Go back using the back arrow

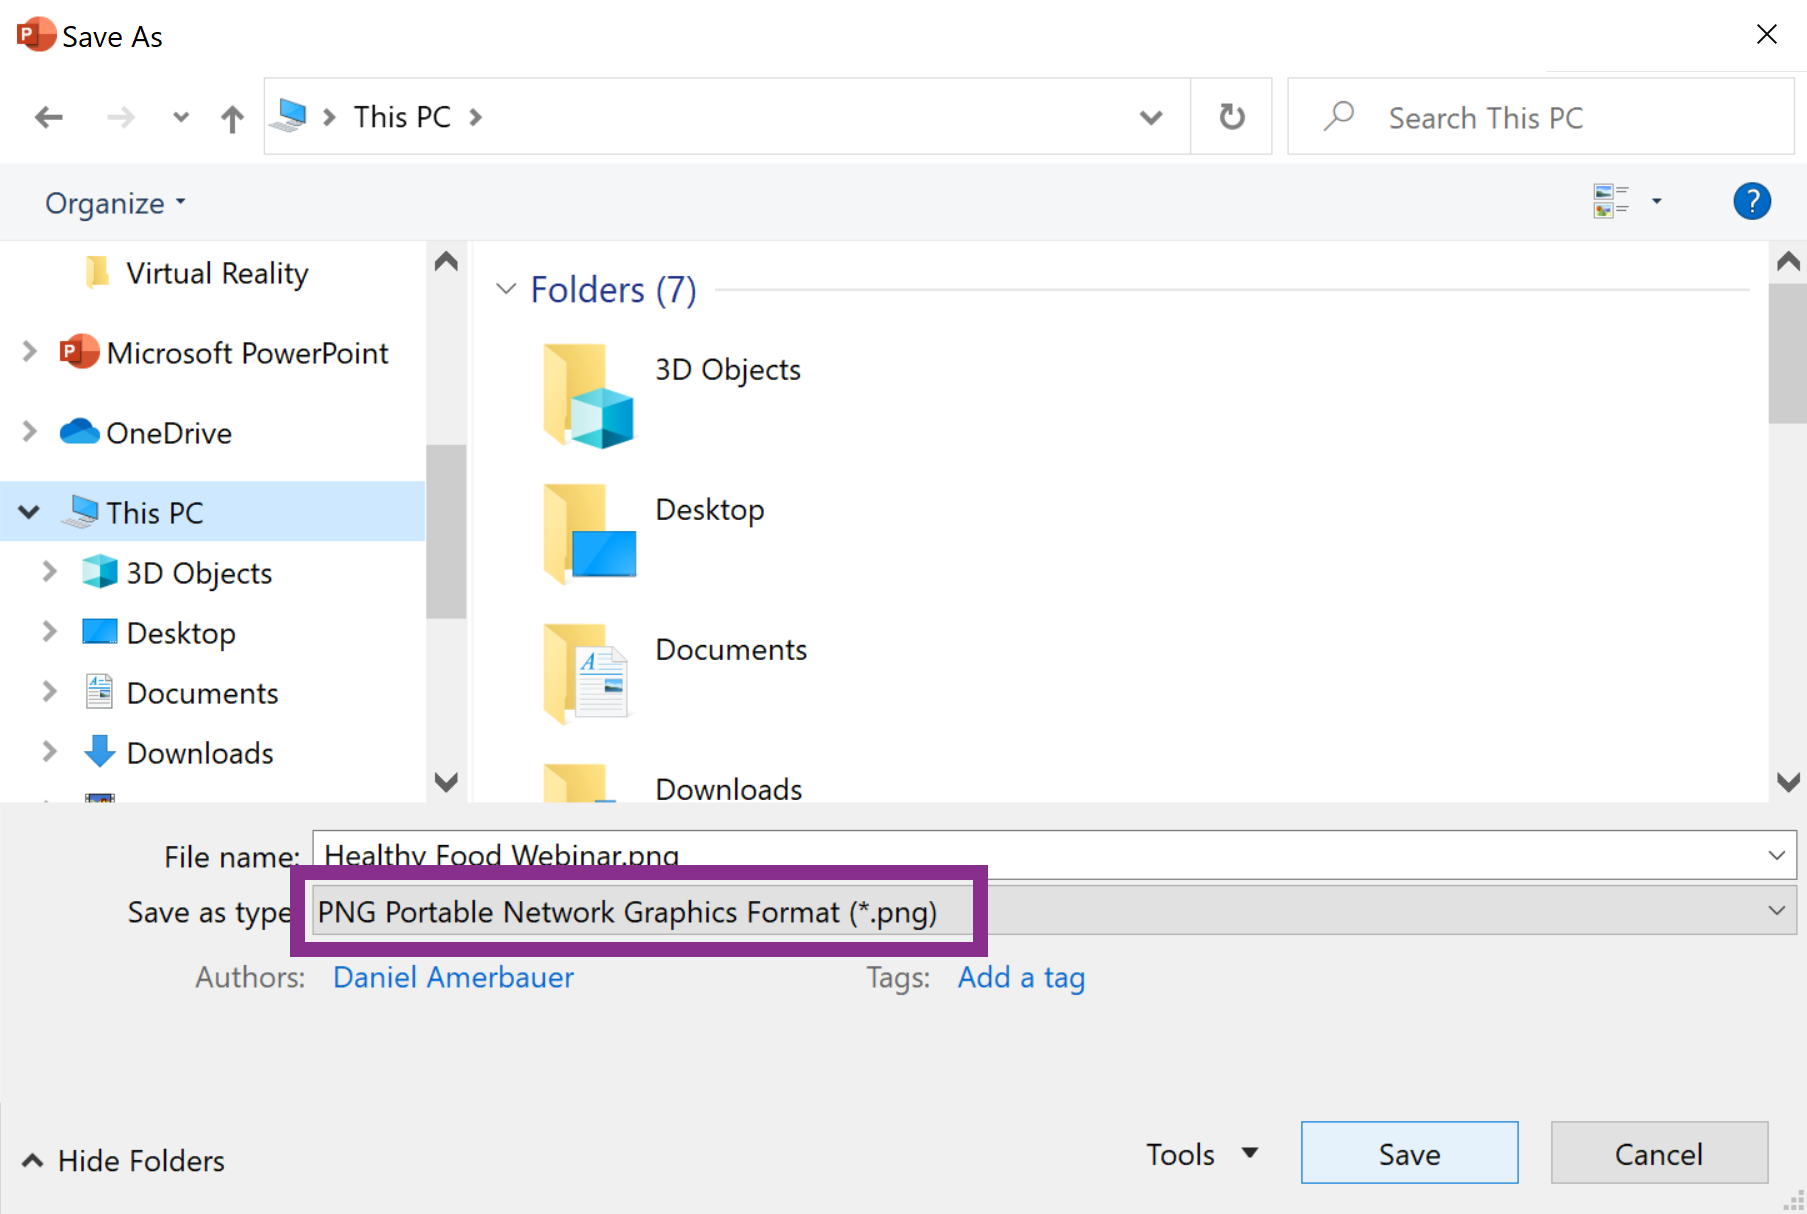click(x=48, y=118)
